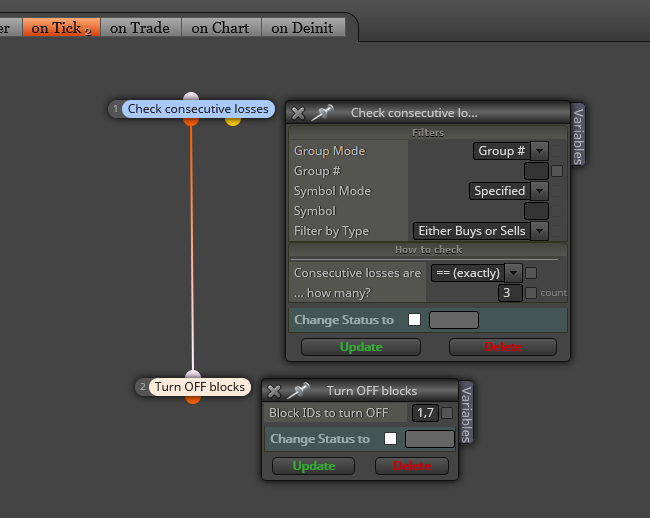
Task: Toggle the count checkbox
Action: (531, 293)
